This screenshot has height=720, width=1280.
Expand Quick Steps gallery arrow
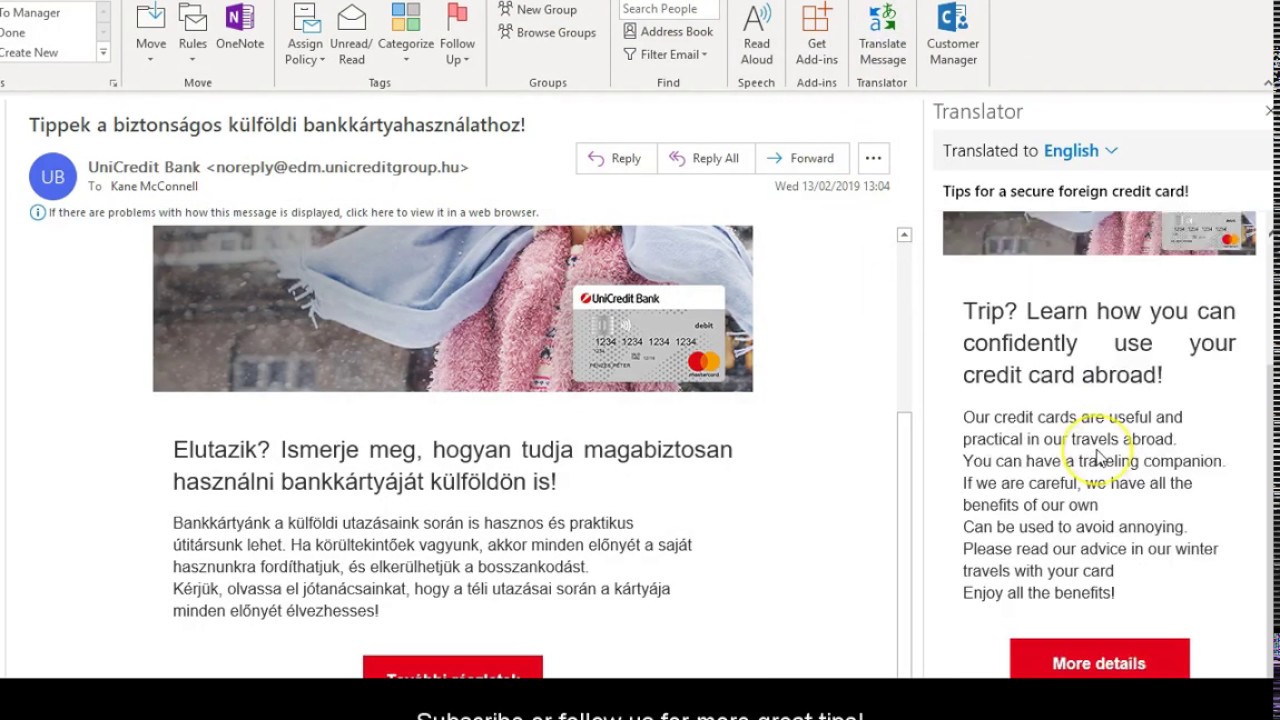coord(103,51)
